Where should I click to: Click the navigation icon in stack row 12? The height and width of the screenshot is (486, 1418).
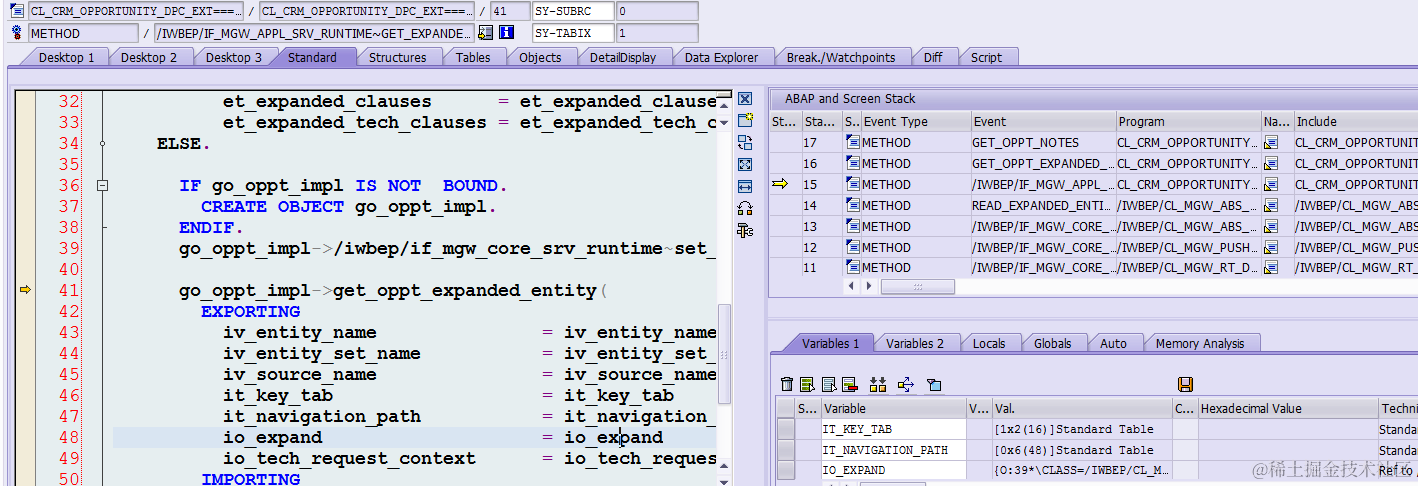[1271, 247]
